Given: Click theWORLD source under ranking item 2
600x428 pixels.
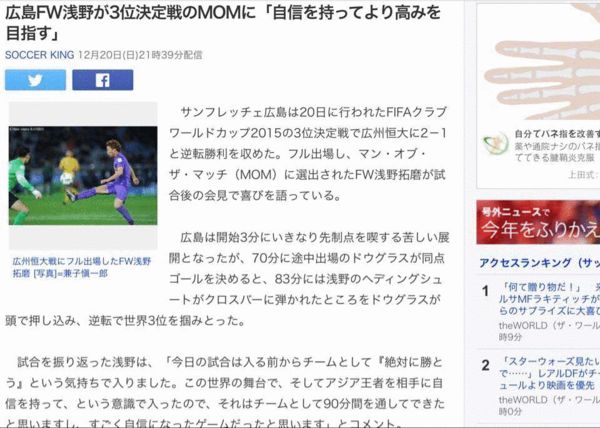Looking at the screenshot, I should tap(549, 405).
